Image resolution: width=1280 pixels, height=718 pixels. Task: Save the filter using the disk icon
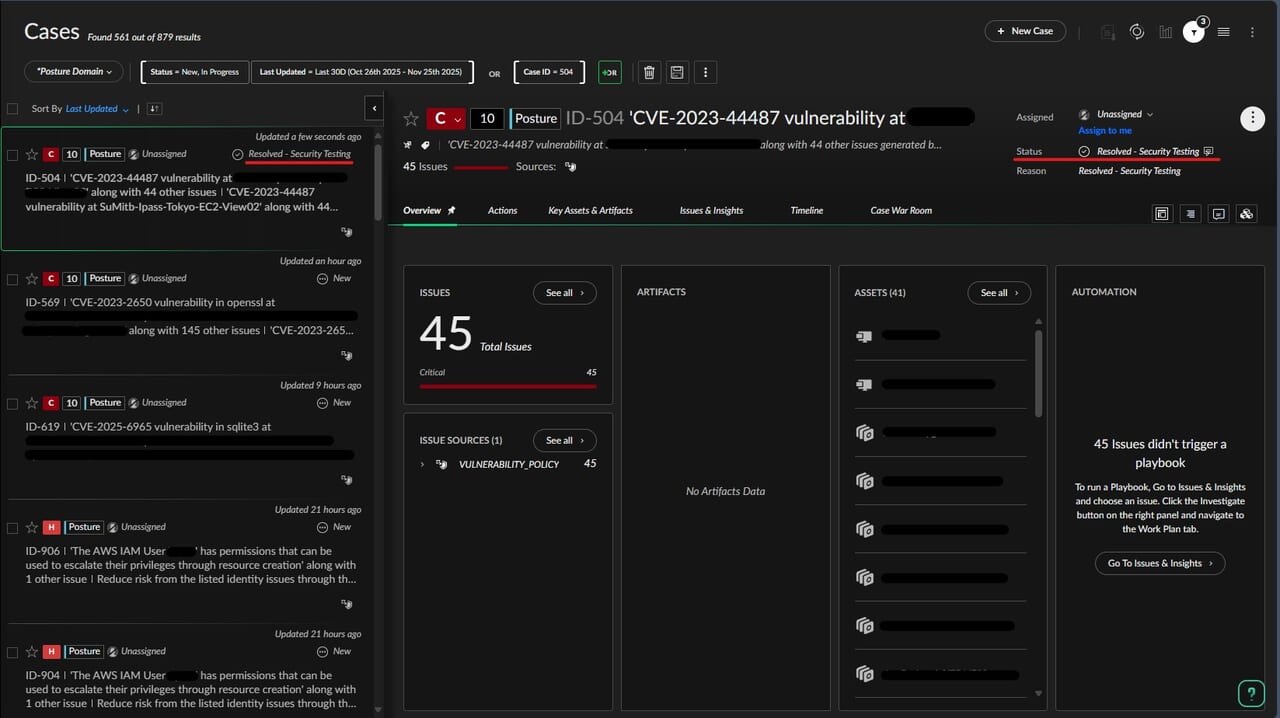point(677,72)
